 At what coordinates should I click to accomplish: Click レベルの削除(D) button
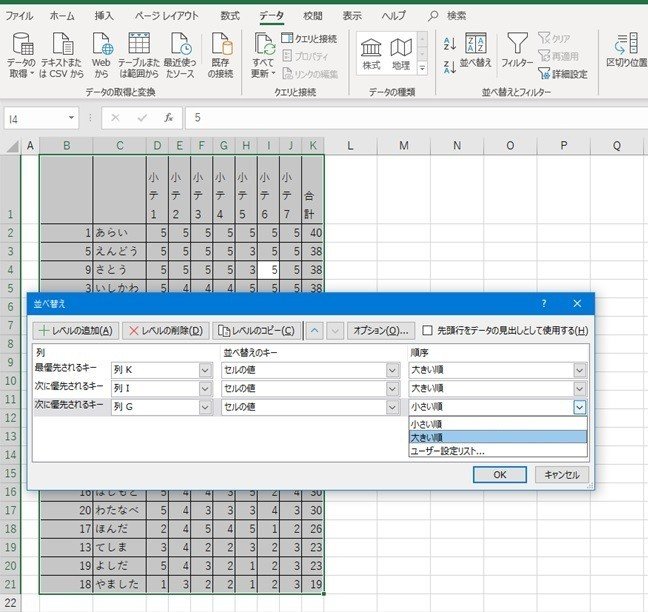click(166, 331)
